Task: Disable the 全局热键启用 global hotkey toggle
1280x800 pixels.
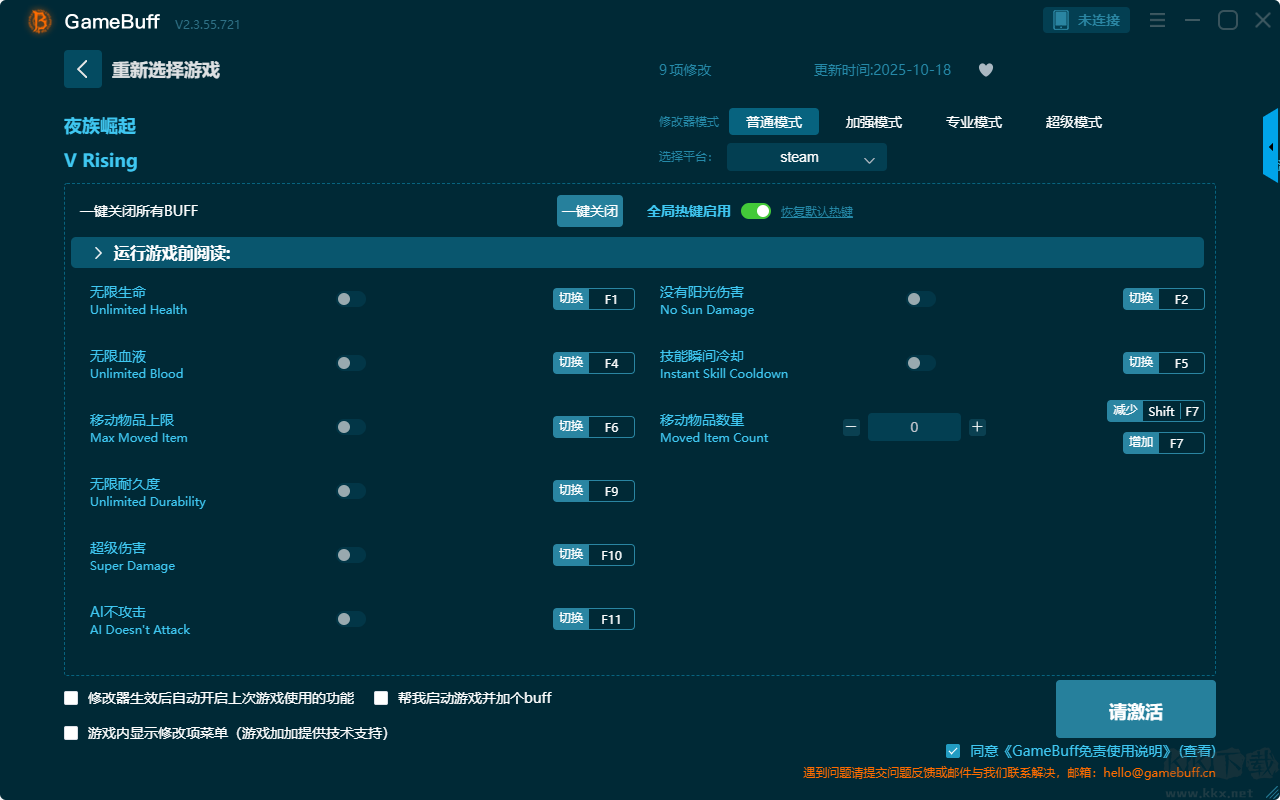Action: [756, 211]
